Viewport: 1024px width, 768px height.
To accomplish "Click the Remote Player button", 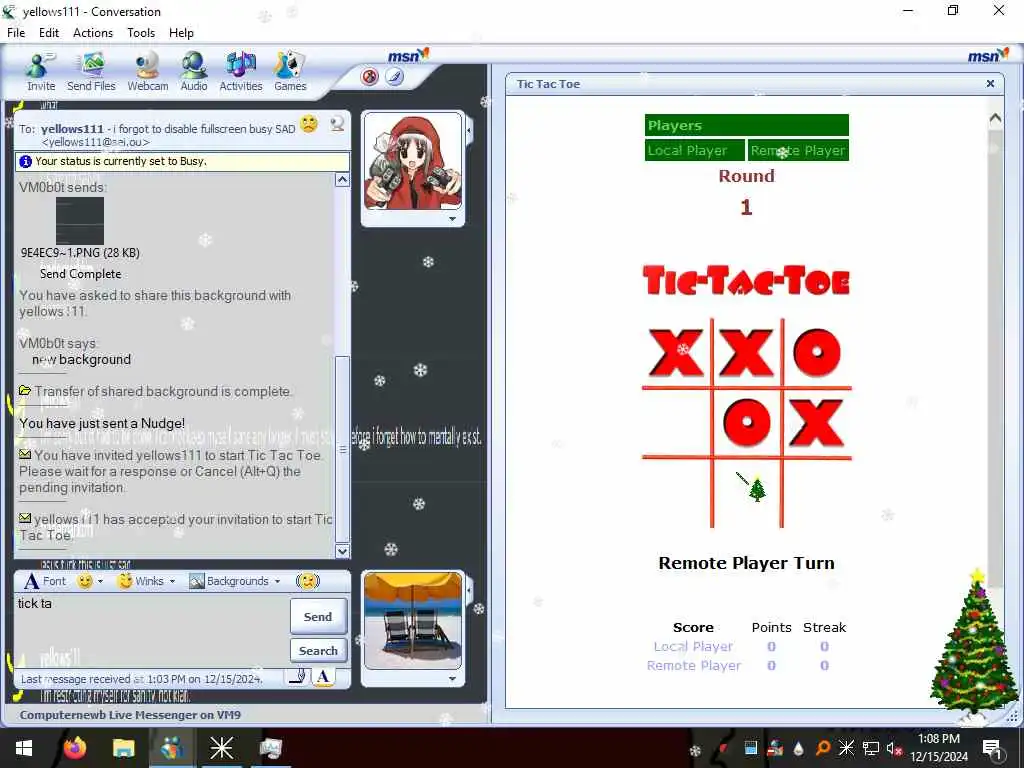I will tap(798, 150).
